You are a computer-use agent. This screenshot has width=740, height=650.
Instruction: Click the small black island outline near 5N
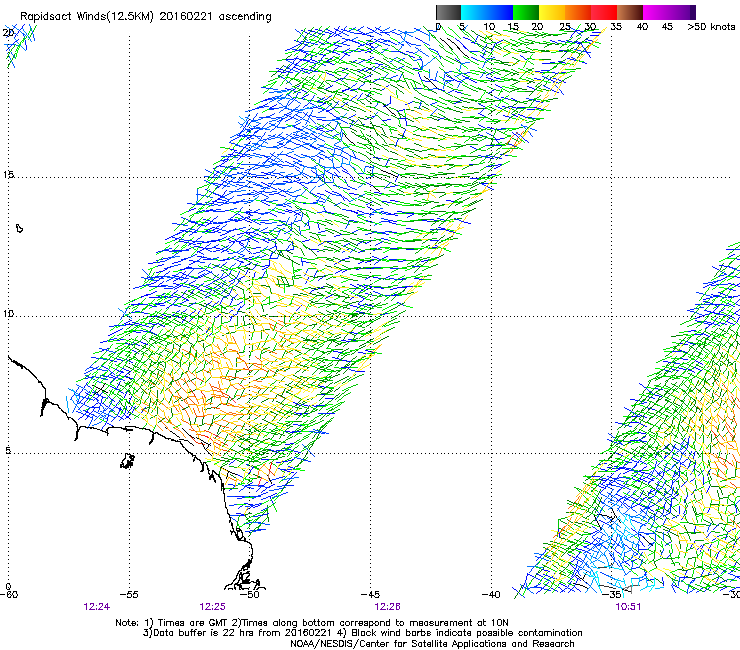[127, 461]
